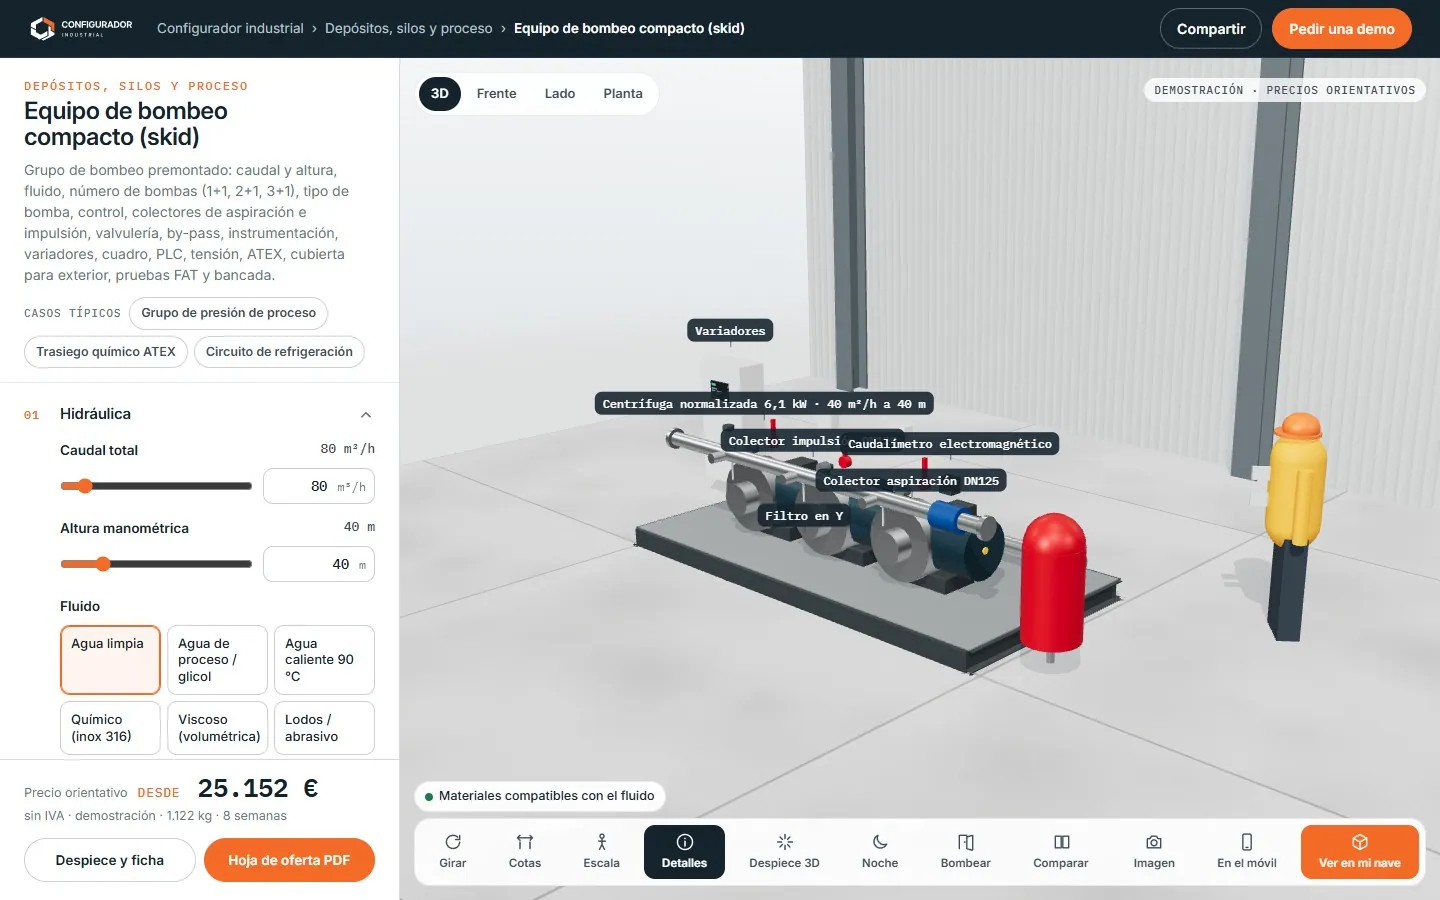This screenshot has height=900, width=1440.
Task: Select Agua de proceso / glicol fluid
Action: coord(217,660)
